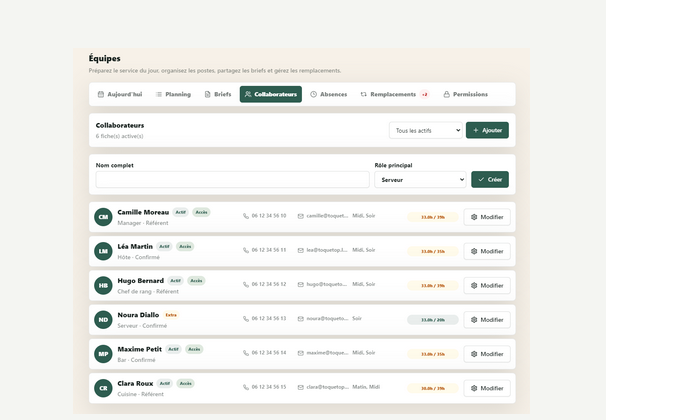This screenshot has height=420, width=680.
Task: Click Clara Roux's hours pill '30.0h / 39h'
Action: click(433, 388)
